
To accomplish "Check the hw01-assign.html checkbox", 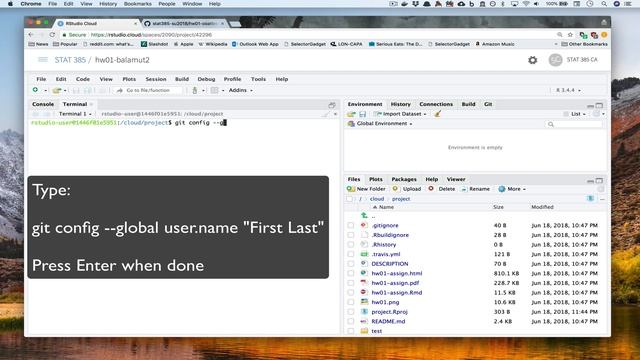I will point(351,273).
